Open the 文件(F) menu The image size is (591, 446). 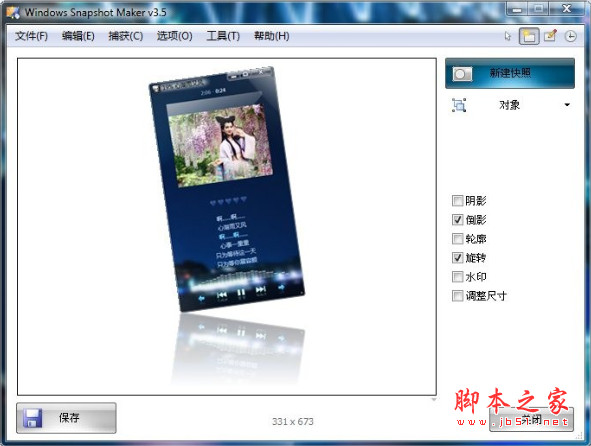pyautogui.click(x=31, y=36)
